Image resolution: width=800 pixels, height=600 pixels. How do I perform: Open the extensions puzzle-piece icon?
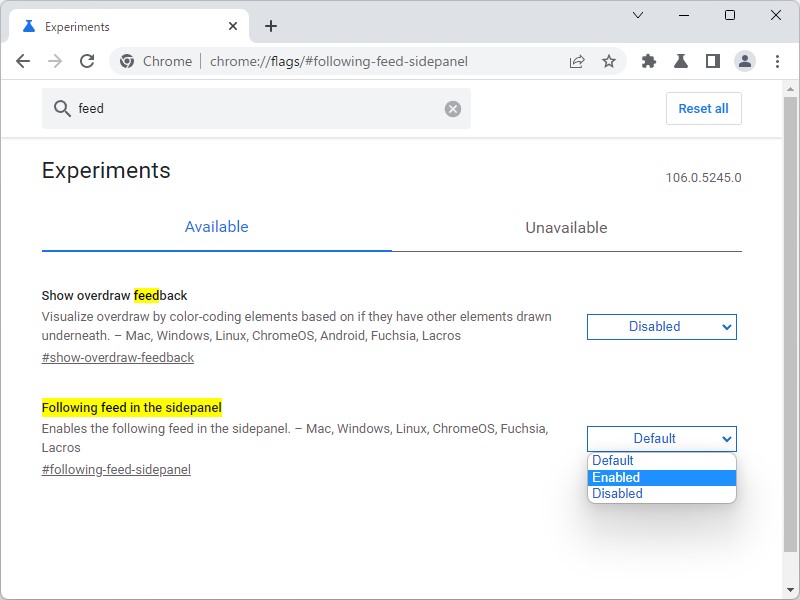[648, 61]
